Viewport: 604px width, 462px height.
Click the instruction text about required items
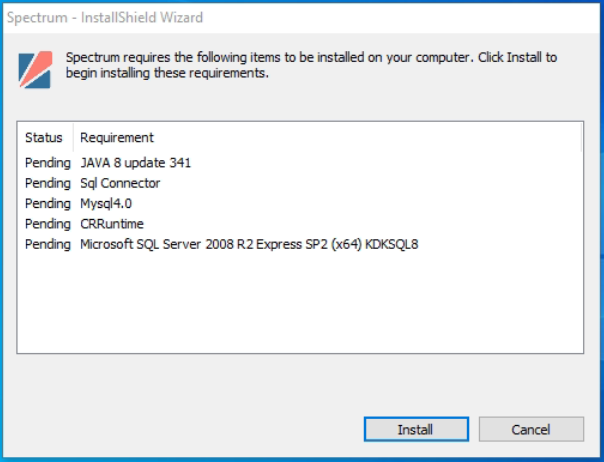(x=311, y=65)
